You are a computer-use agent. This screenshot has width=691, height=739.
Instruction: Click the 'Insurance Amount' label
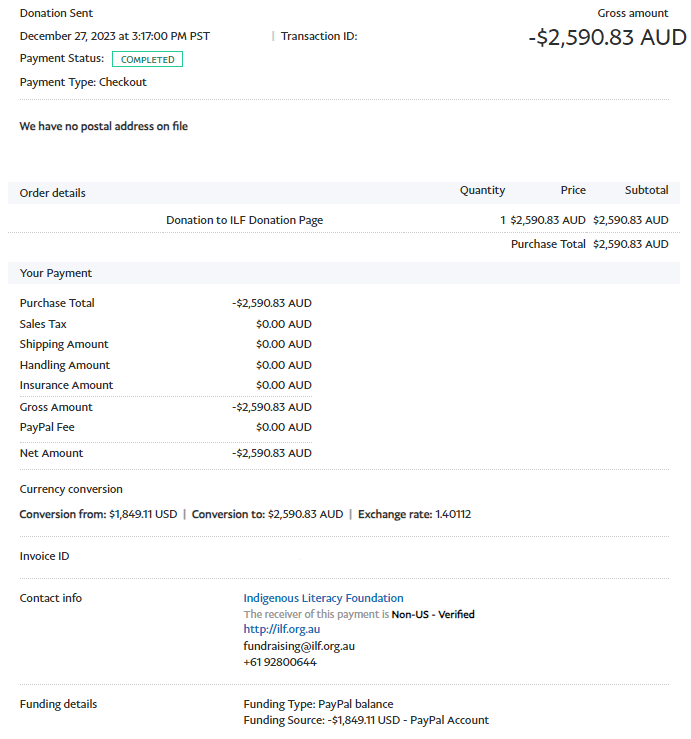click(x=66, y=386)
